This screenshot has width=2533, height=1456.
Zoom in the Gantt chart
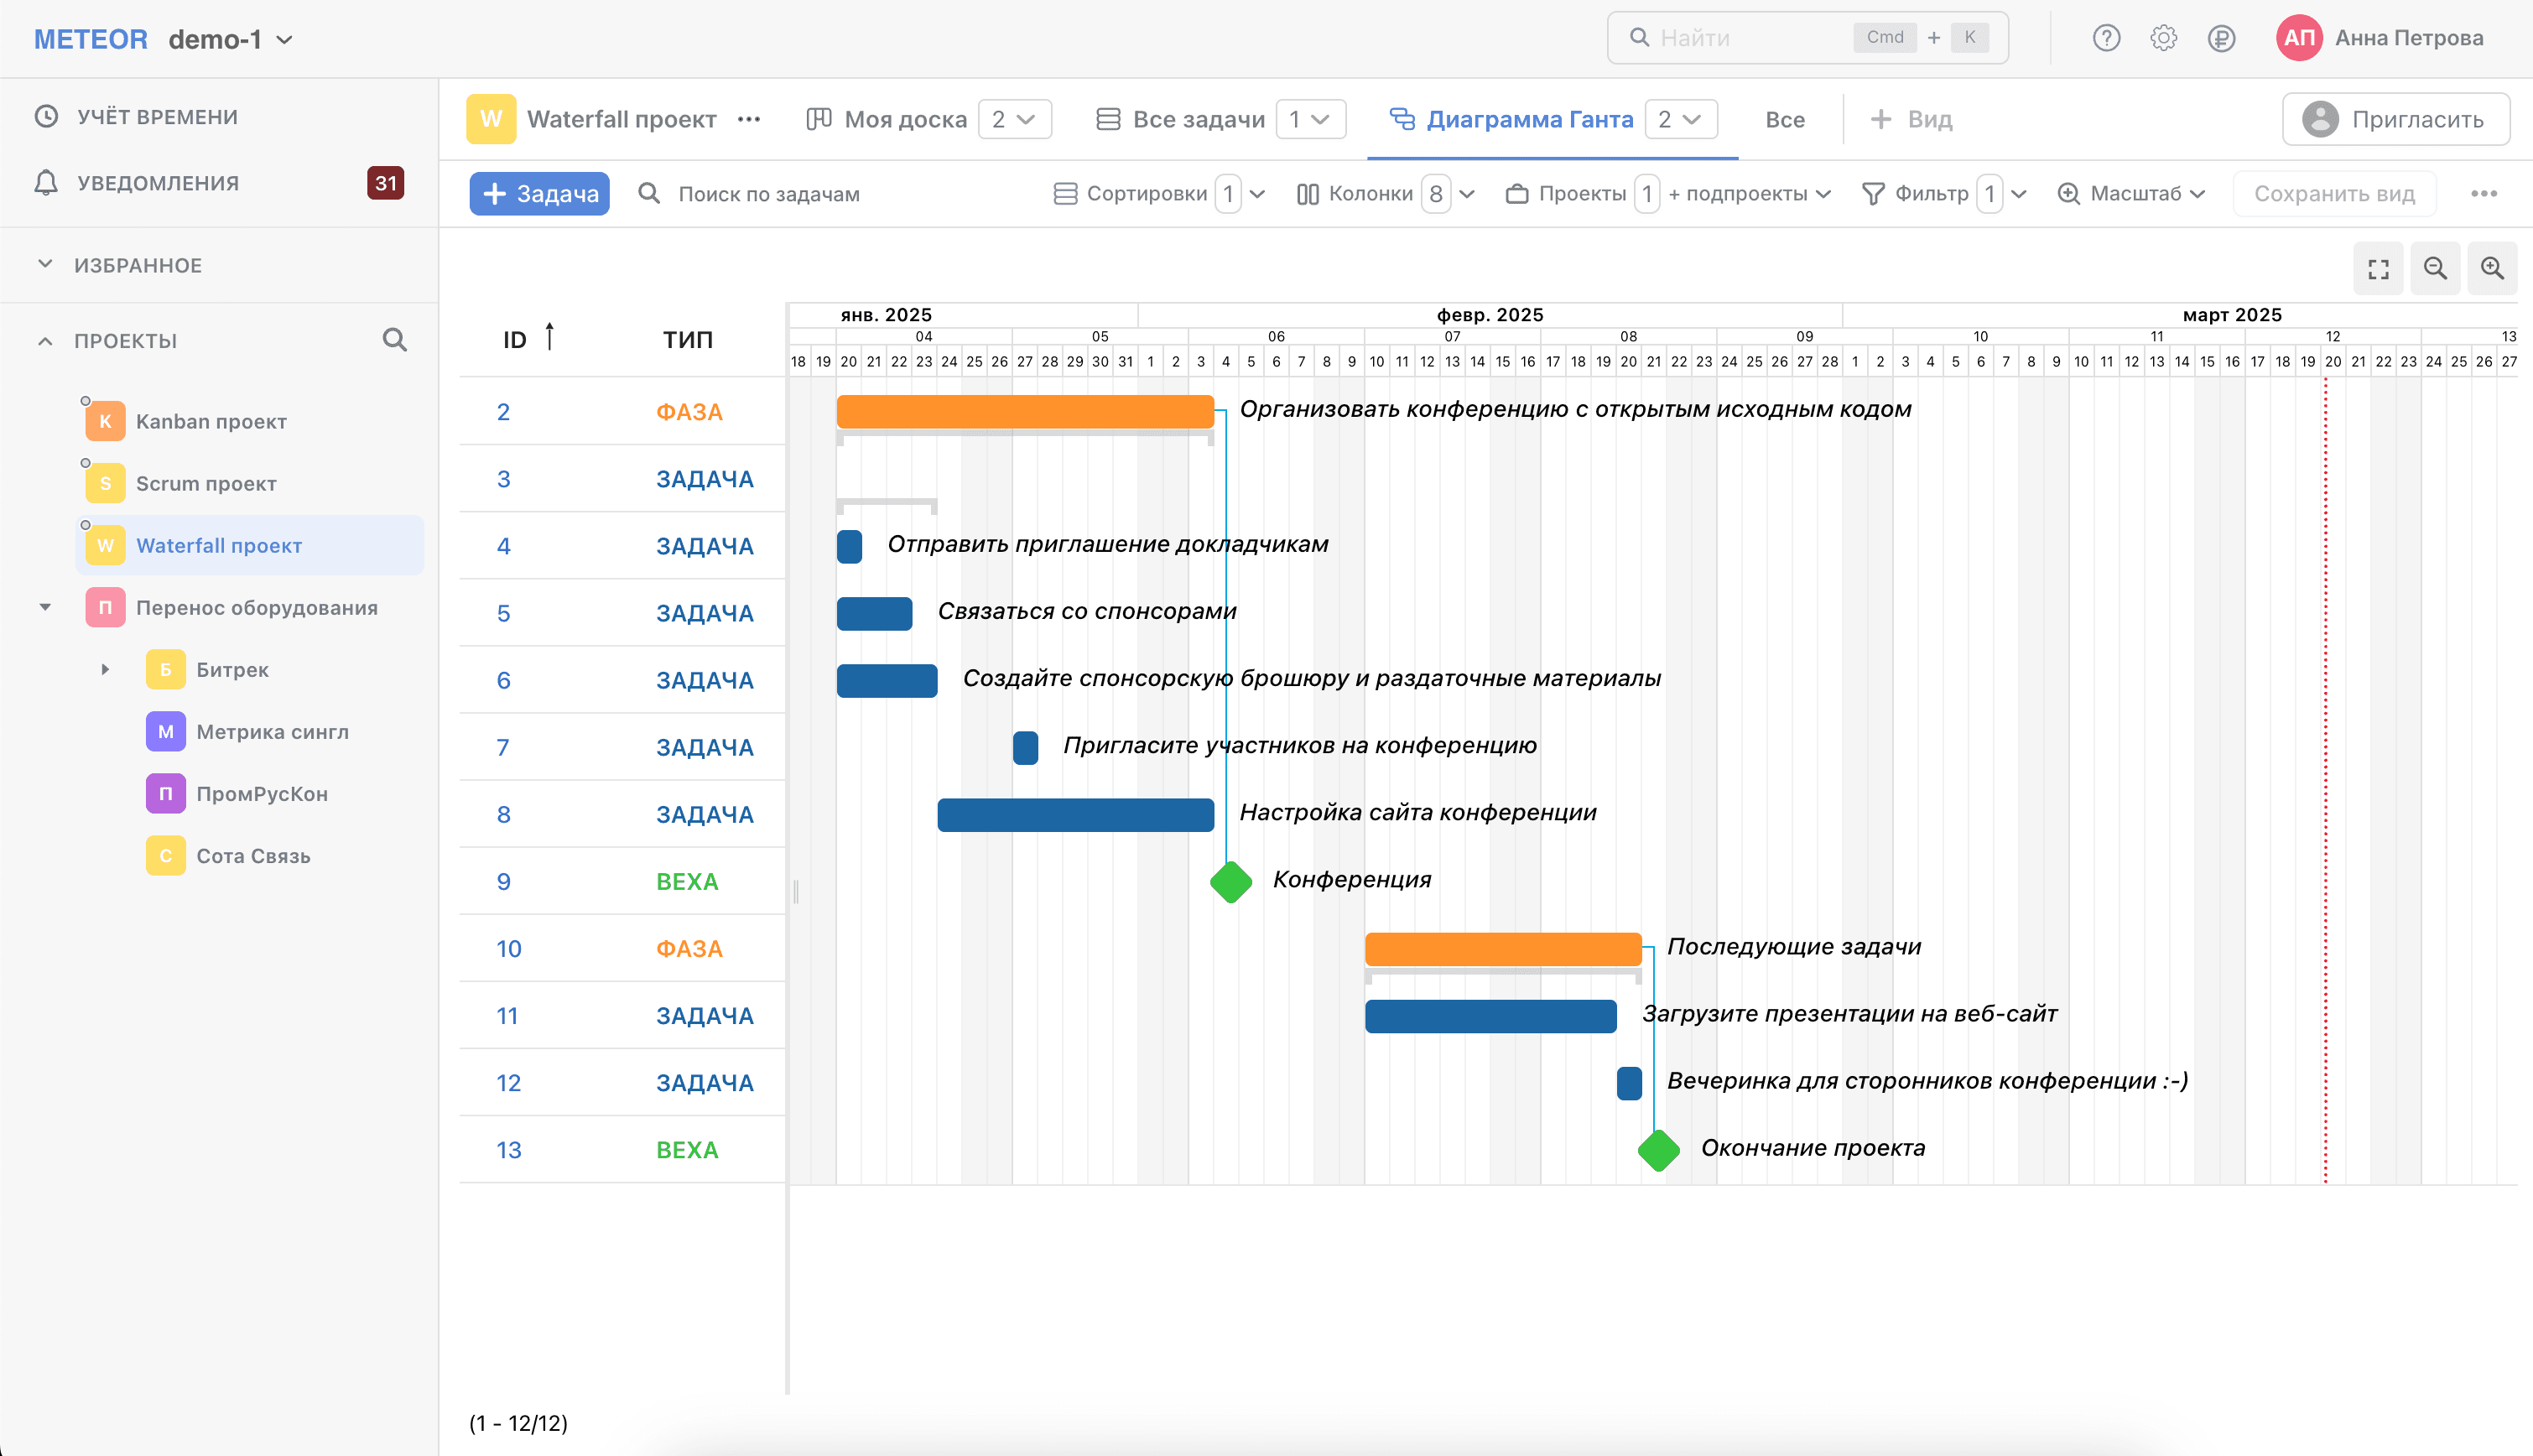[x=2492, y=269]
